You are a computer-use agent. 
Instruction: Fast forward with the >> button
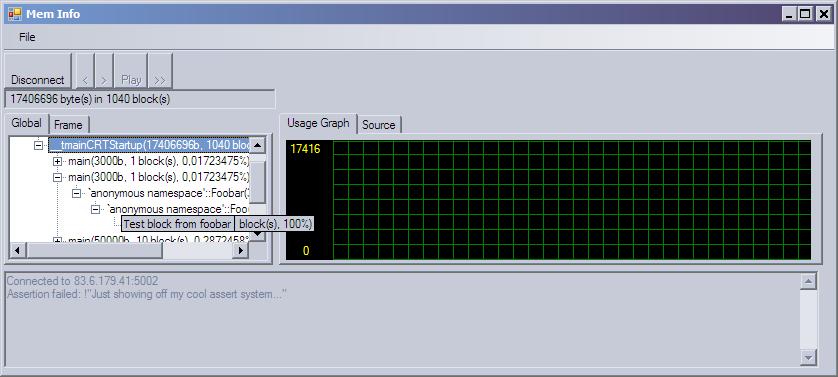click(x=160, y=71)
